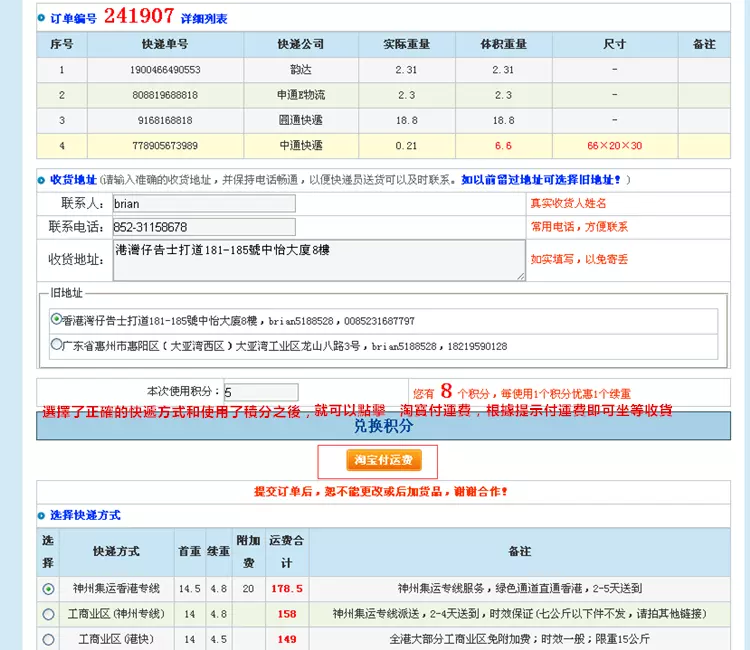750x650 pixels.
Task: Click the 快递方式 column header
Action: 116,551
